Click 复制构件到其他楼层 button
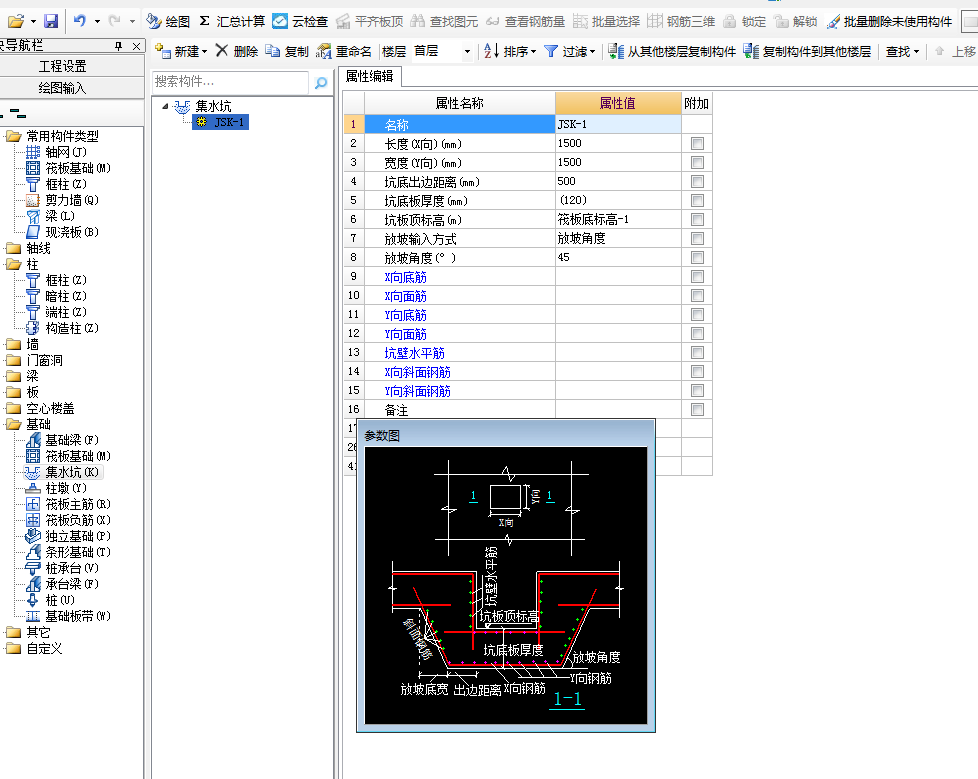This screenshot has height=779, width=978. click(x=807, y=51)
